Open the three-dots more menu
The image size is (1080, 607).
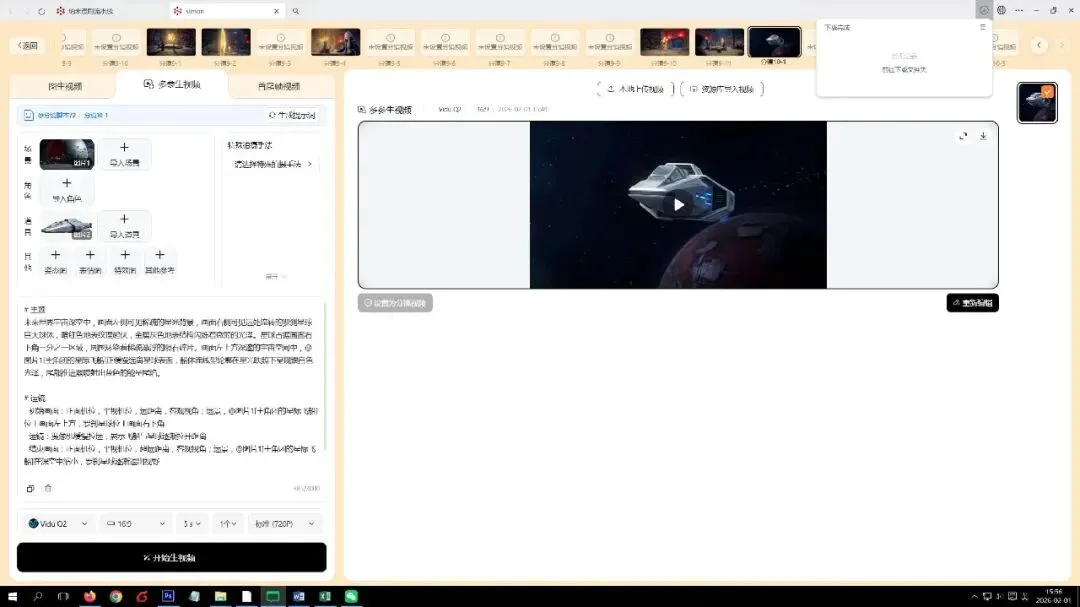[x=1019, y=10]
